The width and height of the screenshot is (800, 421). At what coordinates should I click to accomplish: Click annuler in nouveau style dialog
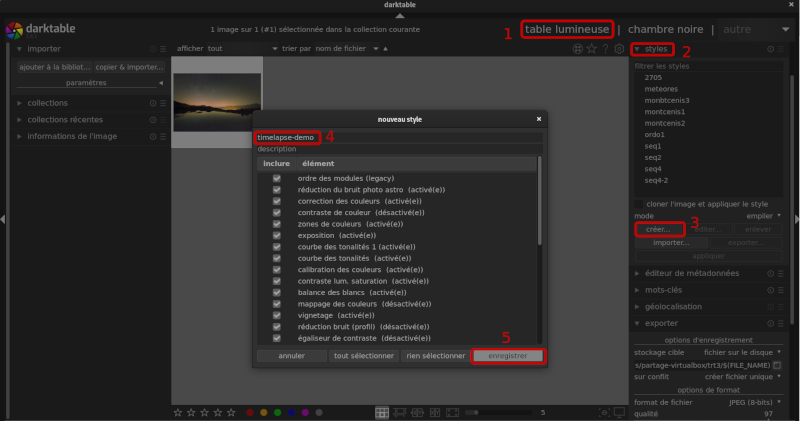pyautogui.click(x=291, y=356)
